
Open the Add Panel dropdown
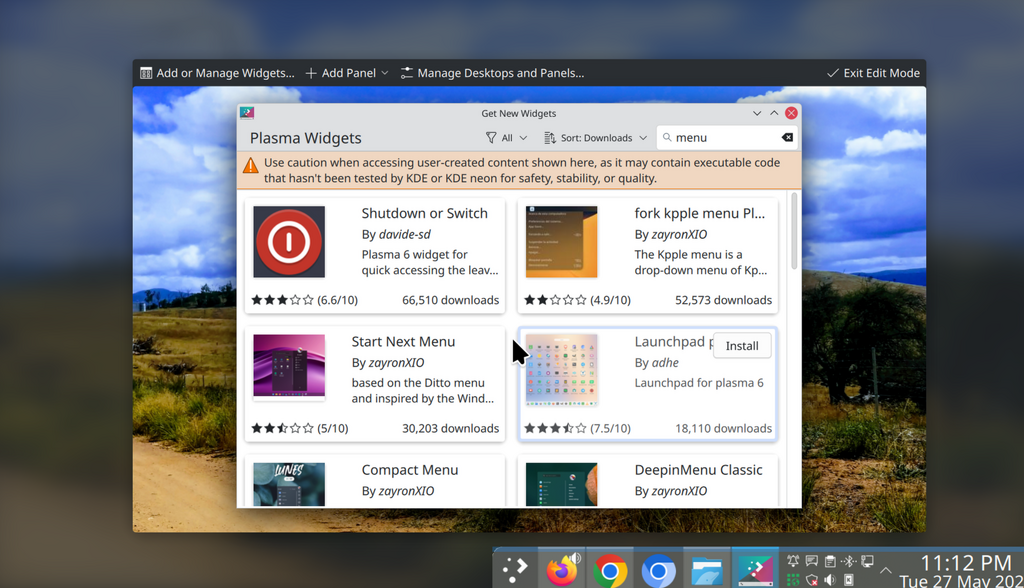347,73
